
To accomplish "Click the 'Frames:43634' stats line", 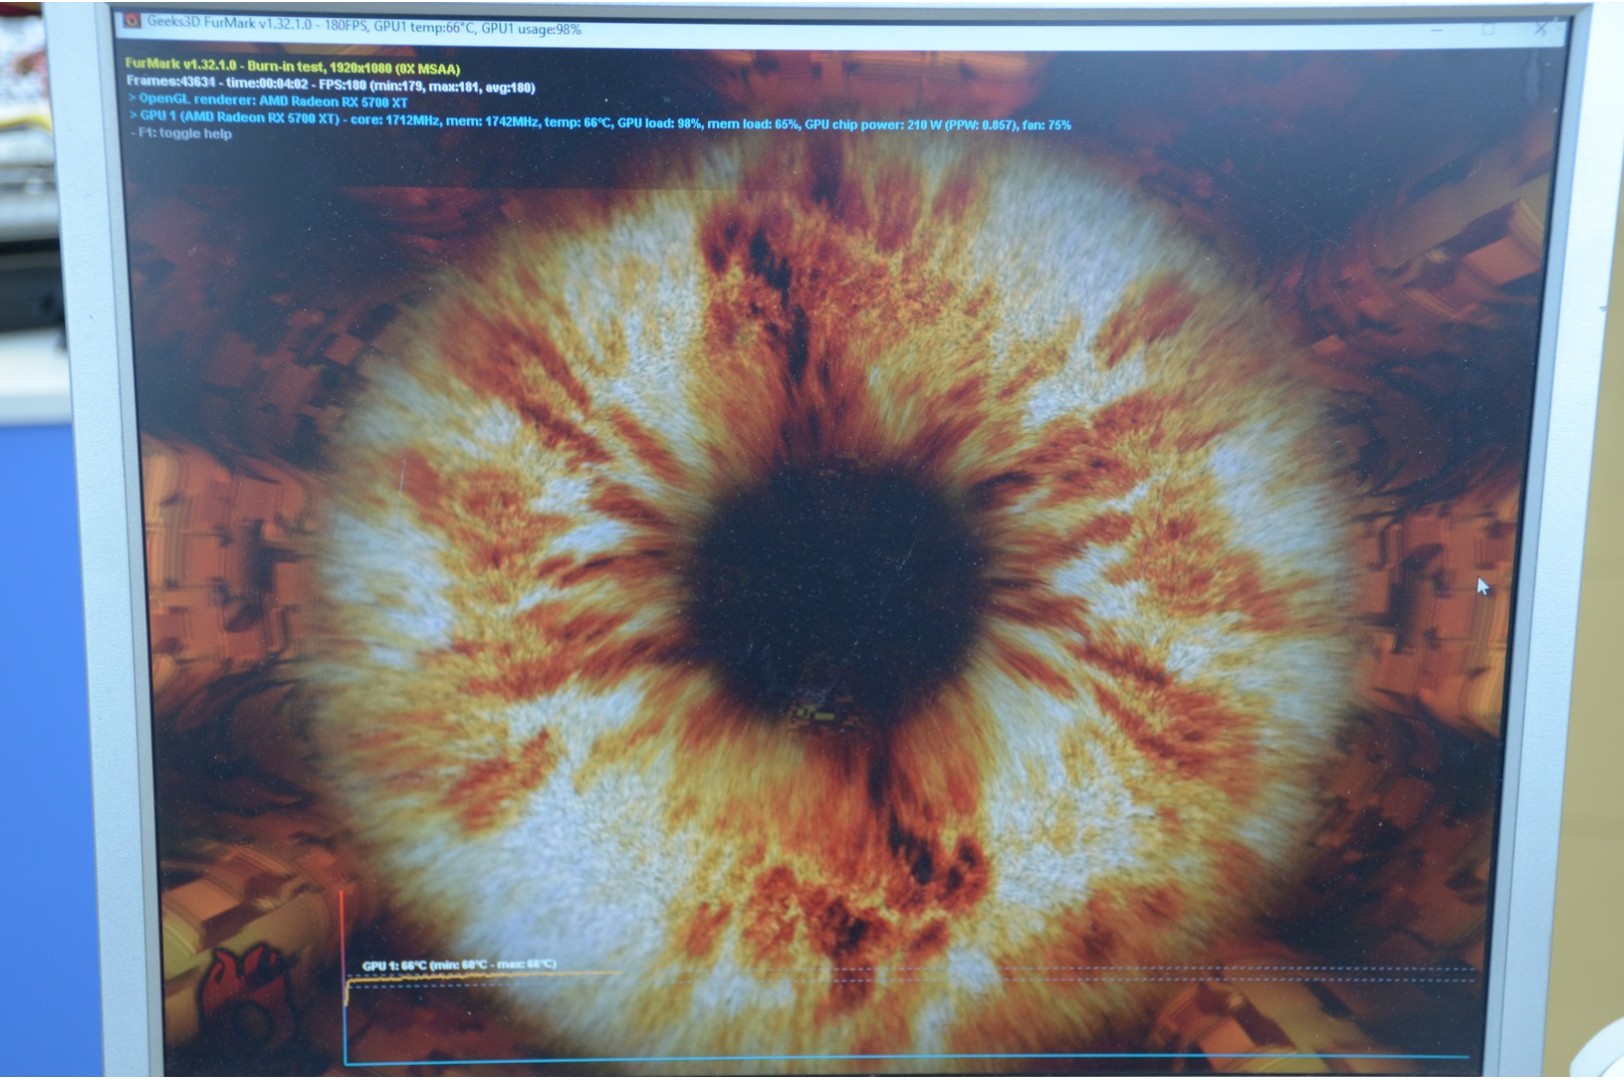I will [330, 85].
